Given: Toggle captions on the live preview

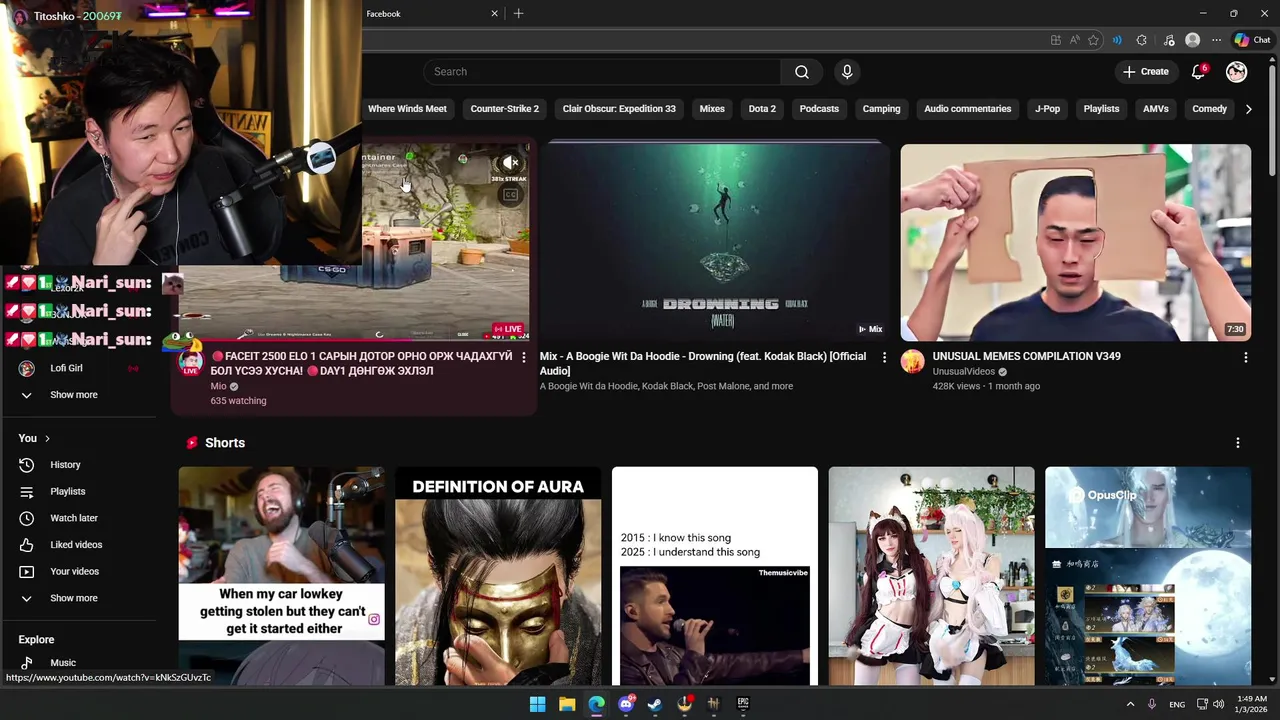Looking at the screenshot, I should click(x=511, y=195).
